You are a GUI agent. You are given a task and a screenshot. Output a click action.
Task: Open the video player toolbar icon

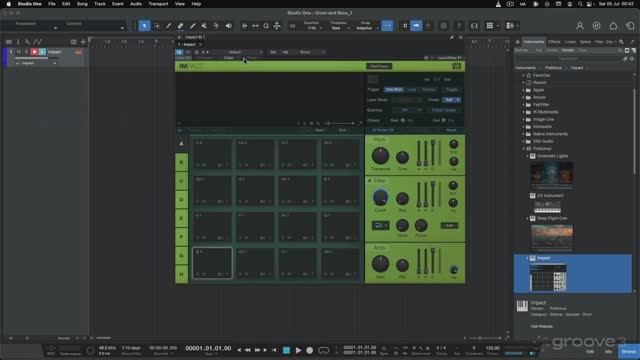tap(474, 26)
